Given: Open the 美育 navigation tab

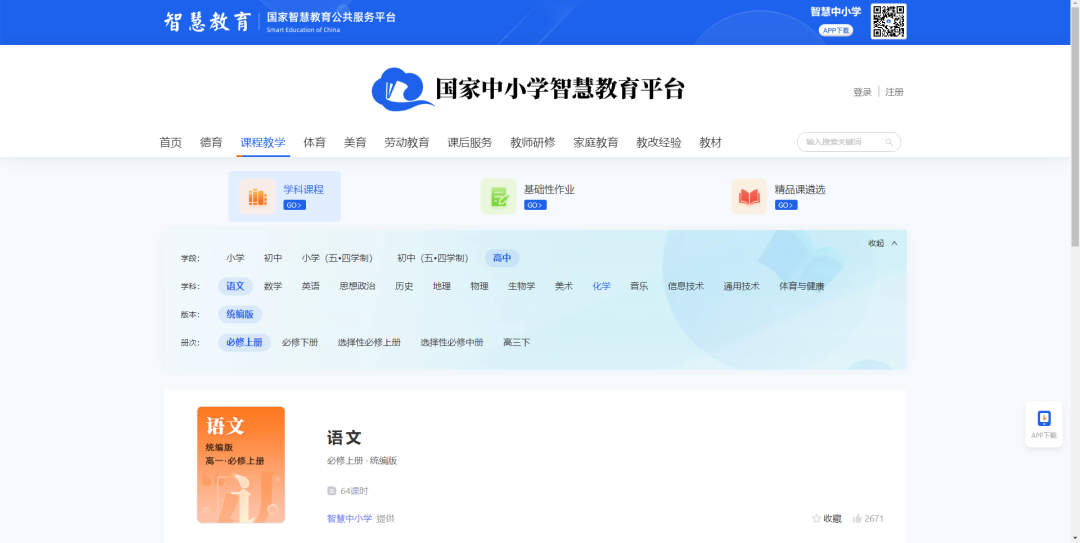Looking at the screenshot, I should [x=355, y=143].
